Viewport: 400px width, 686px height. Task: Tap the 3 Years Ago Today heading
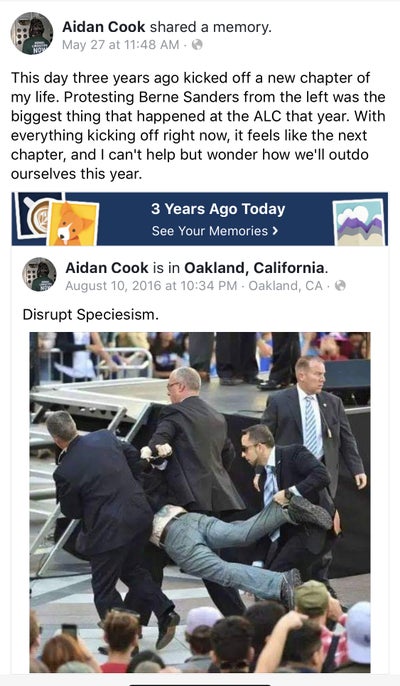point(218,209)
